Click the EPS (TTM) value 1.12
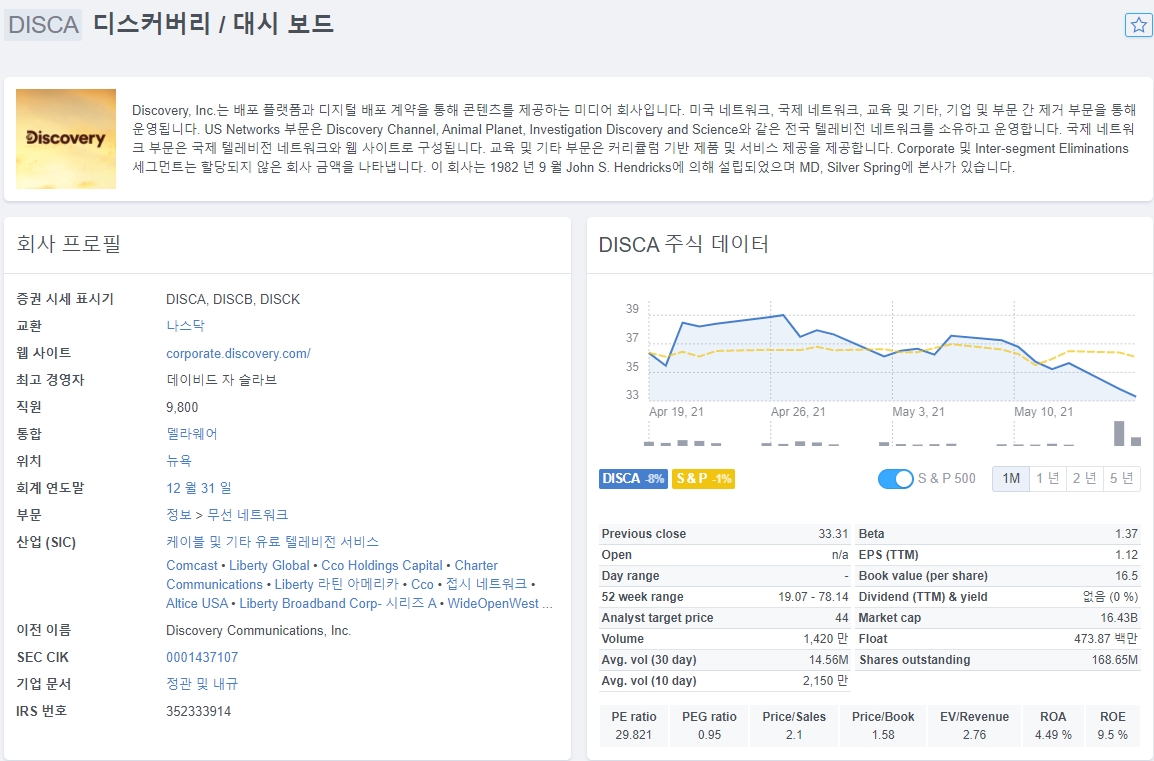Image resolution: width=1154 pixels, height=761 pixels. [1127, 555]
